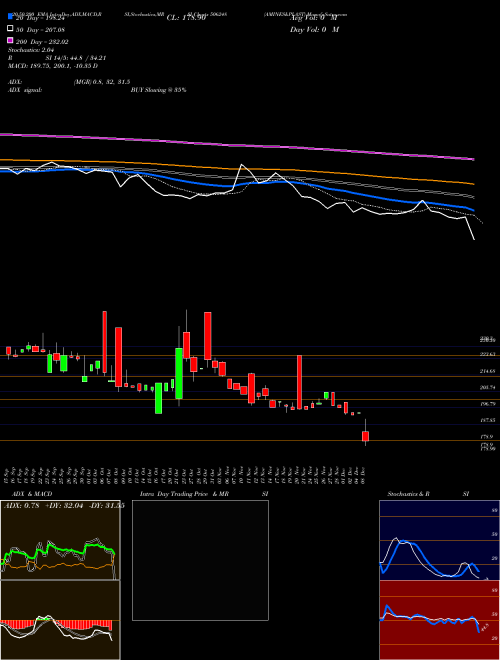Image resolution: width=500 pixels, height=660 pixels.
Task: Select the 'Stochastics: 2.04' value
Action: tap(31, 50)
